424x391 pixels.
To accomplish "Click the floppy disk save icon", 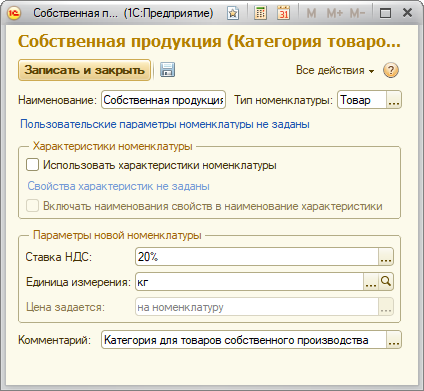I will coord(167,70).
